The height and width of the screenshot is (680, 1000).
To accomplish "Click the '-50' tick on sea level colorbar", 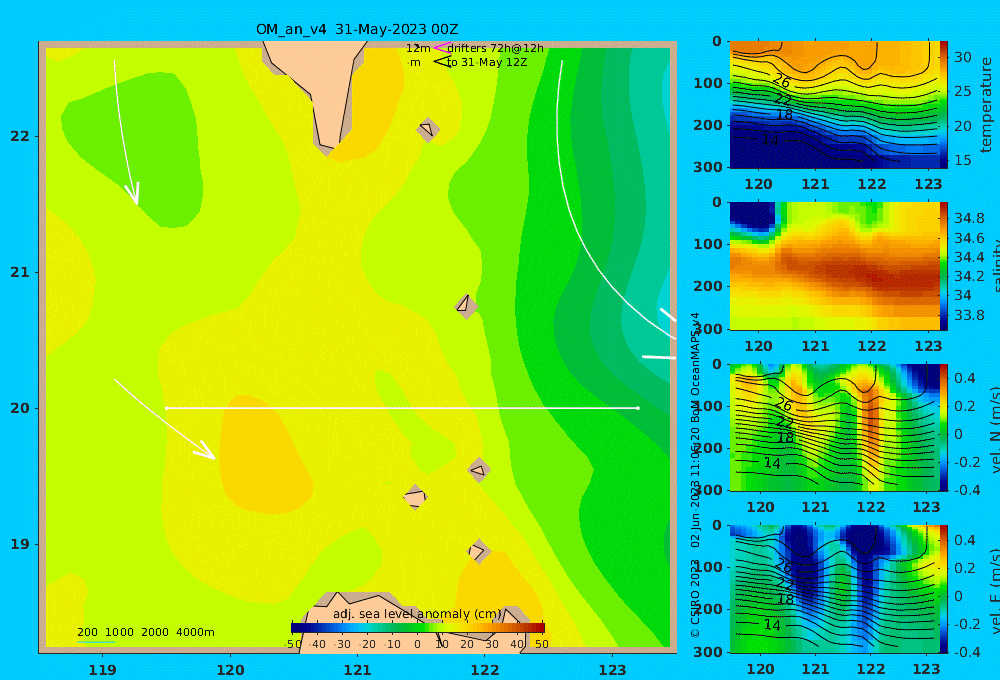I will (x=293, y=644).
